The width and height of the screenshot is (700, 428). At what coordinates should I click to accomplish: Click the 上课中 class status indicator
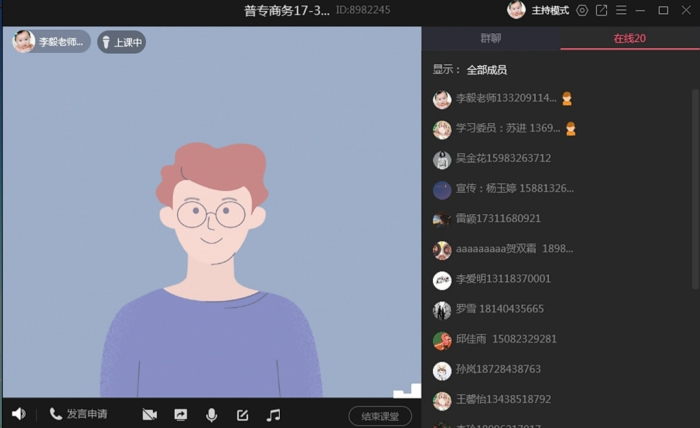click(x=122, y=42)
